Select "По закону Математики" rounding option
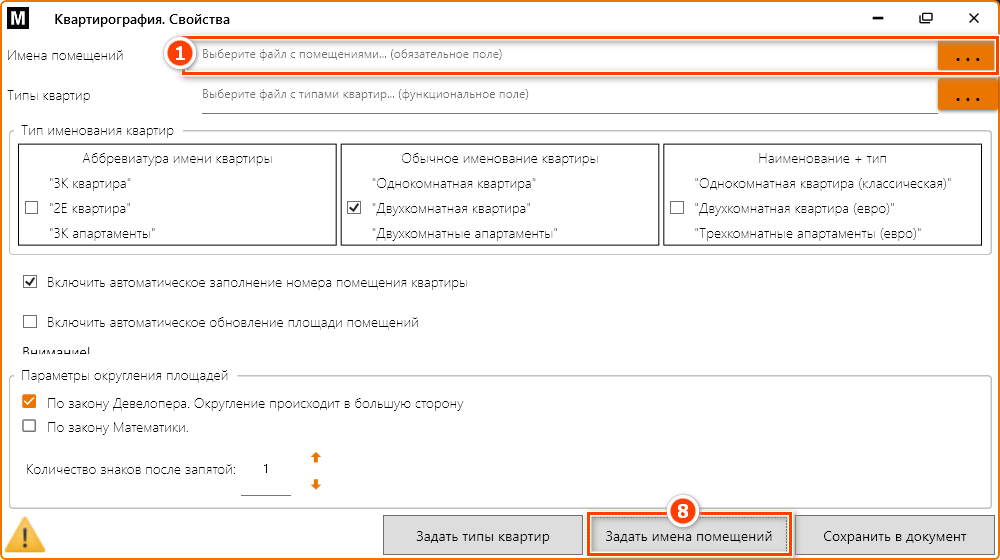The height and width of the screenshot is (560, 1000). click(30, 427)
